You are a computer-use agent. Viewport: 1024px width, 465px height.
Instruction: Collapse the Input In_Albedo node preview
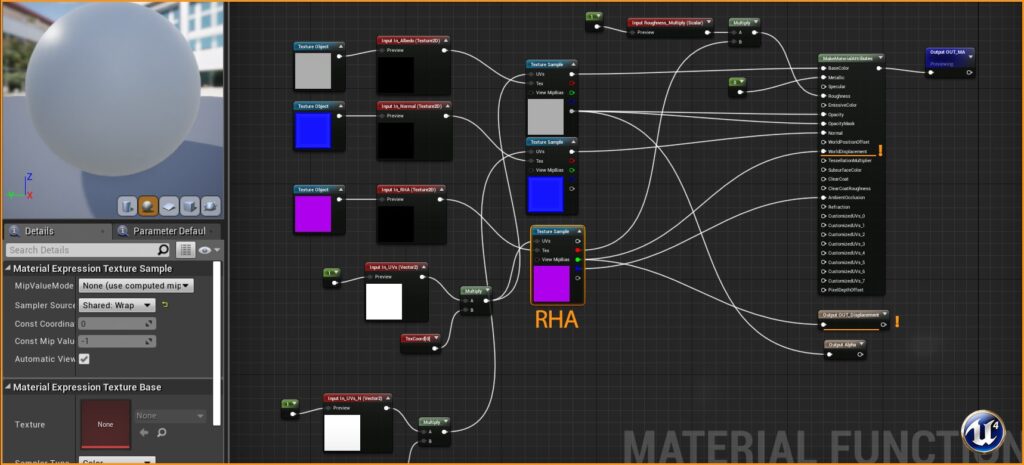445,40
